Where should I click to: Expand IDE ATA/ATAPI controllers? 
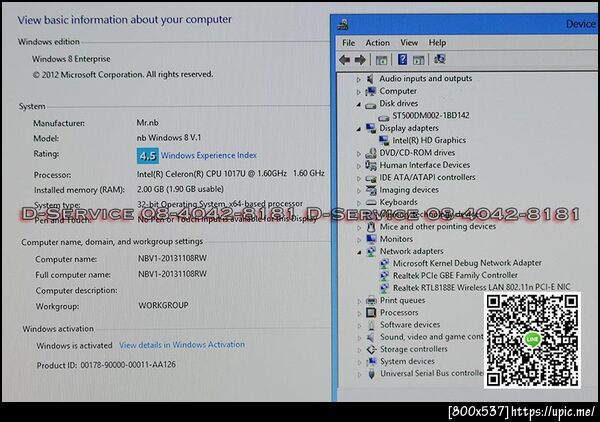359,178
